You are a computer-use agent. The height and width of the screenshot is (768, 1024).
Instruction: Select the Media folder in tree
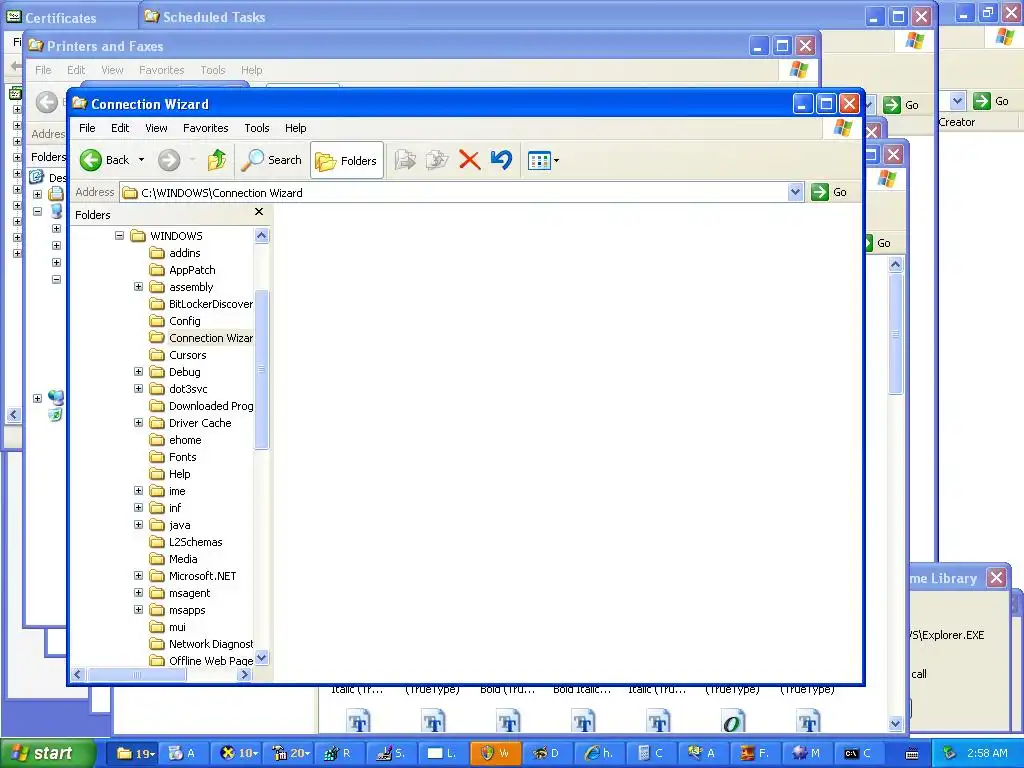[183, 559]
